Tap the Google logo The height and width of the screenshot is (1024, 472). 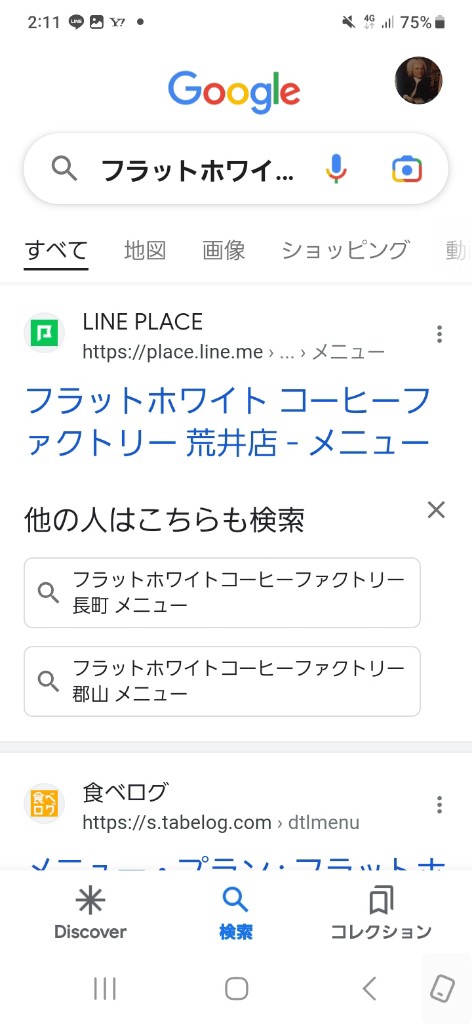[234, 92]
